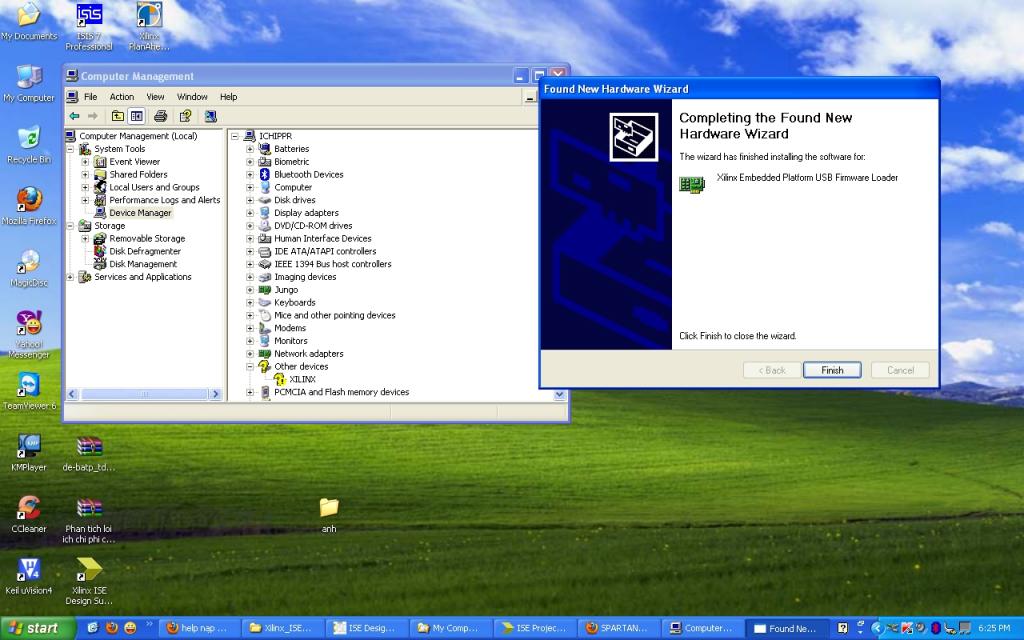Select the Recycle Bin desktop icon
1024x640 pixels.
pyautogui.click(x=29, y=145)
